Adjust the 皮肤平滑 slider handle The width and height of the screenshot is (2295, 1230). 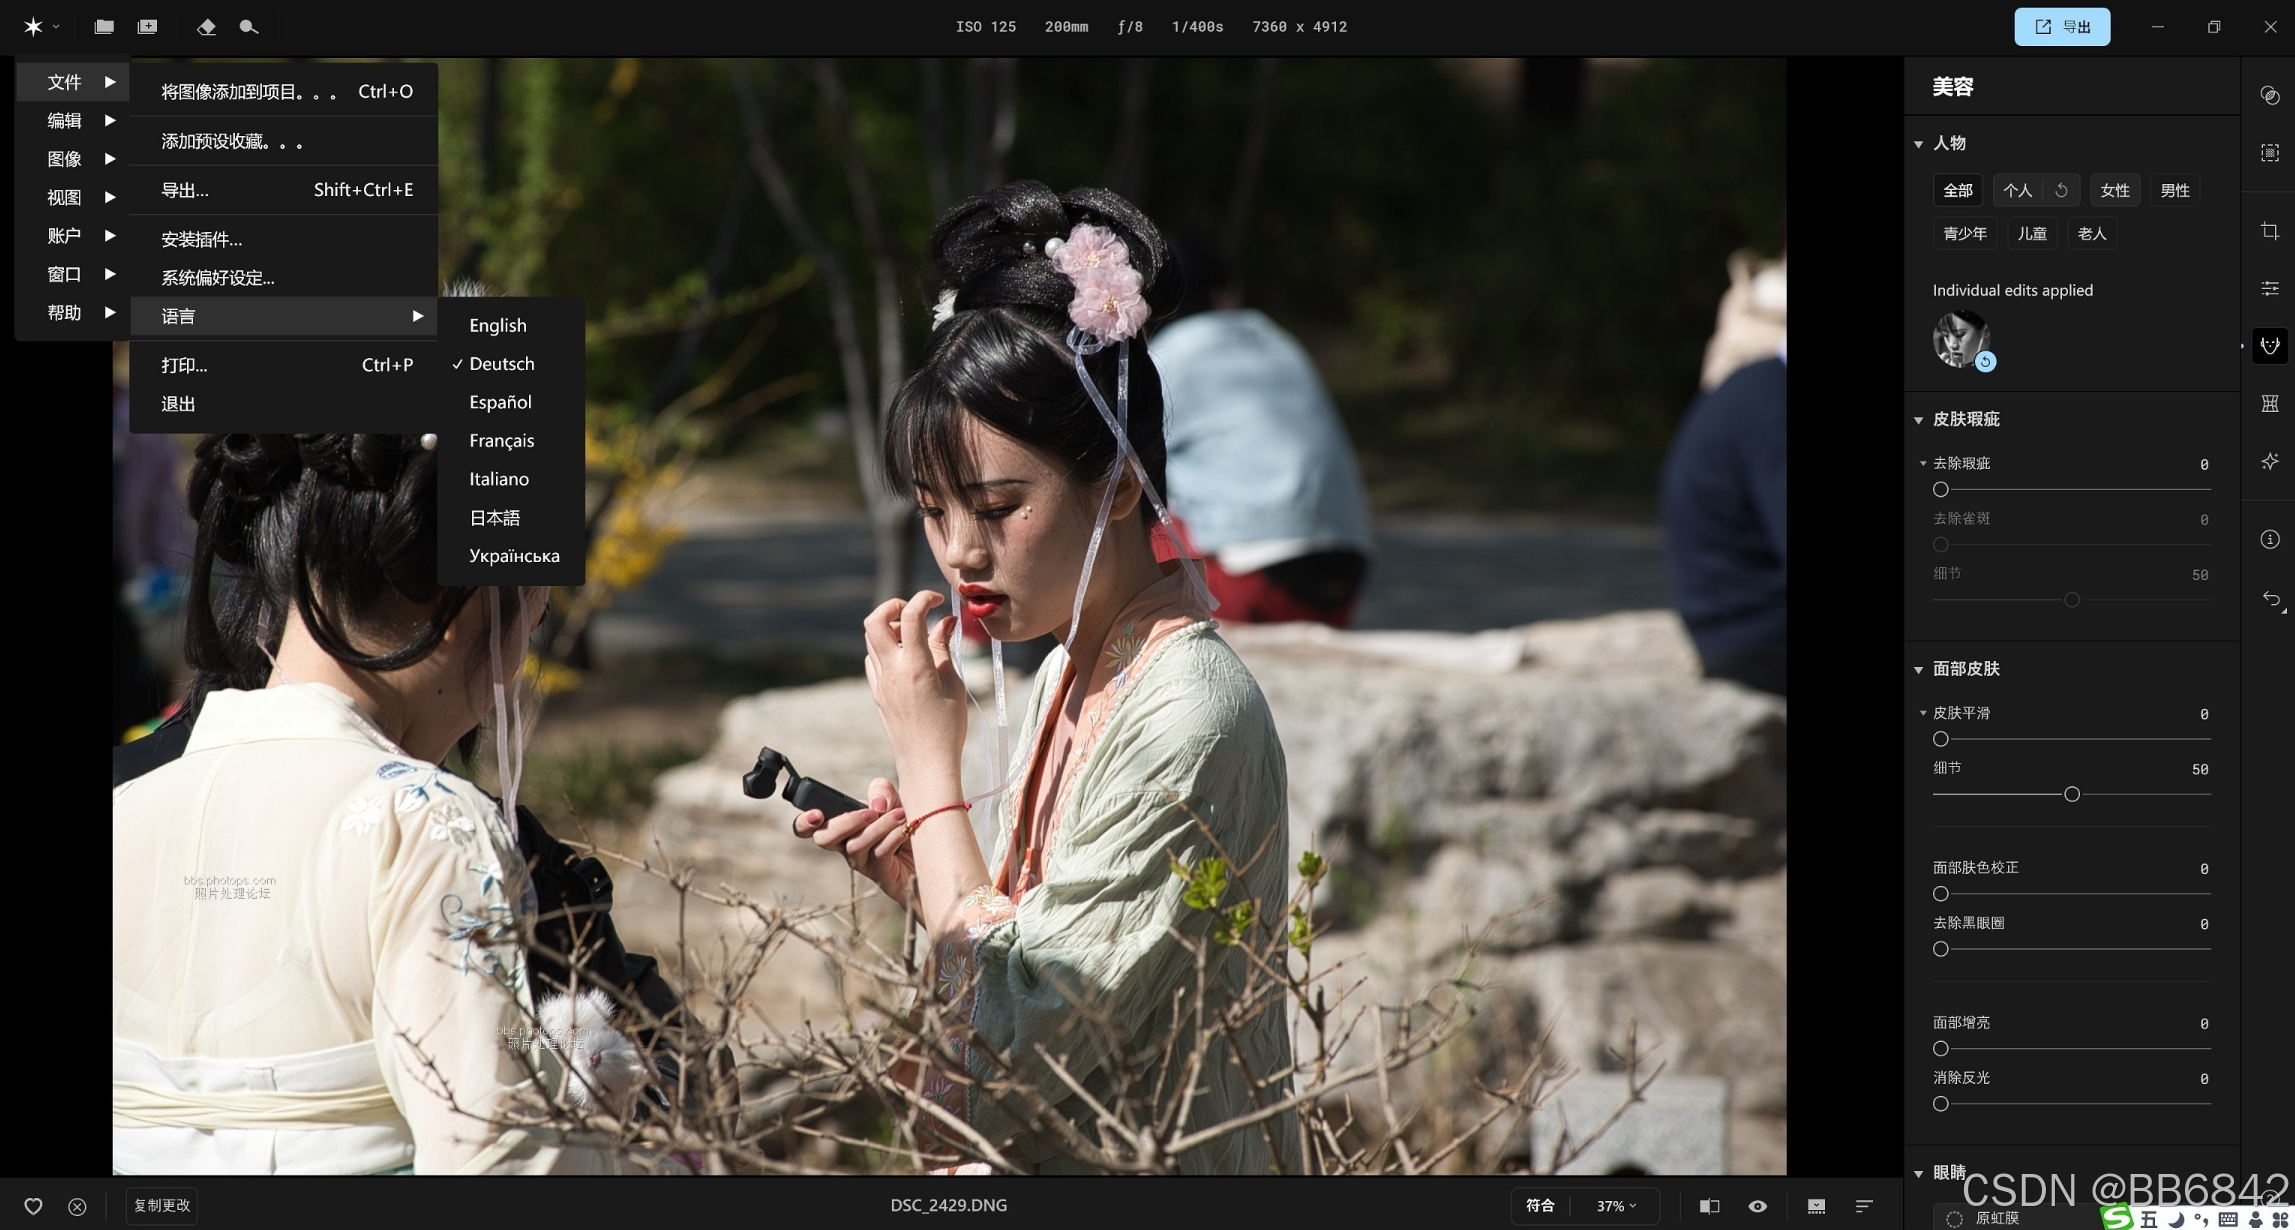1940,739
